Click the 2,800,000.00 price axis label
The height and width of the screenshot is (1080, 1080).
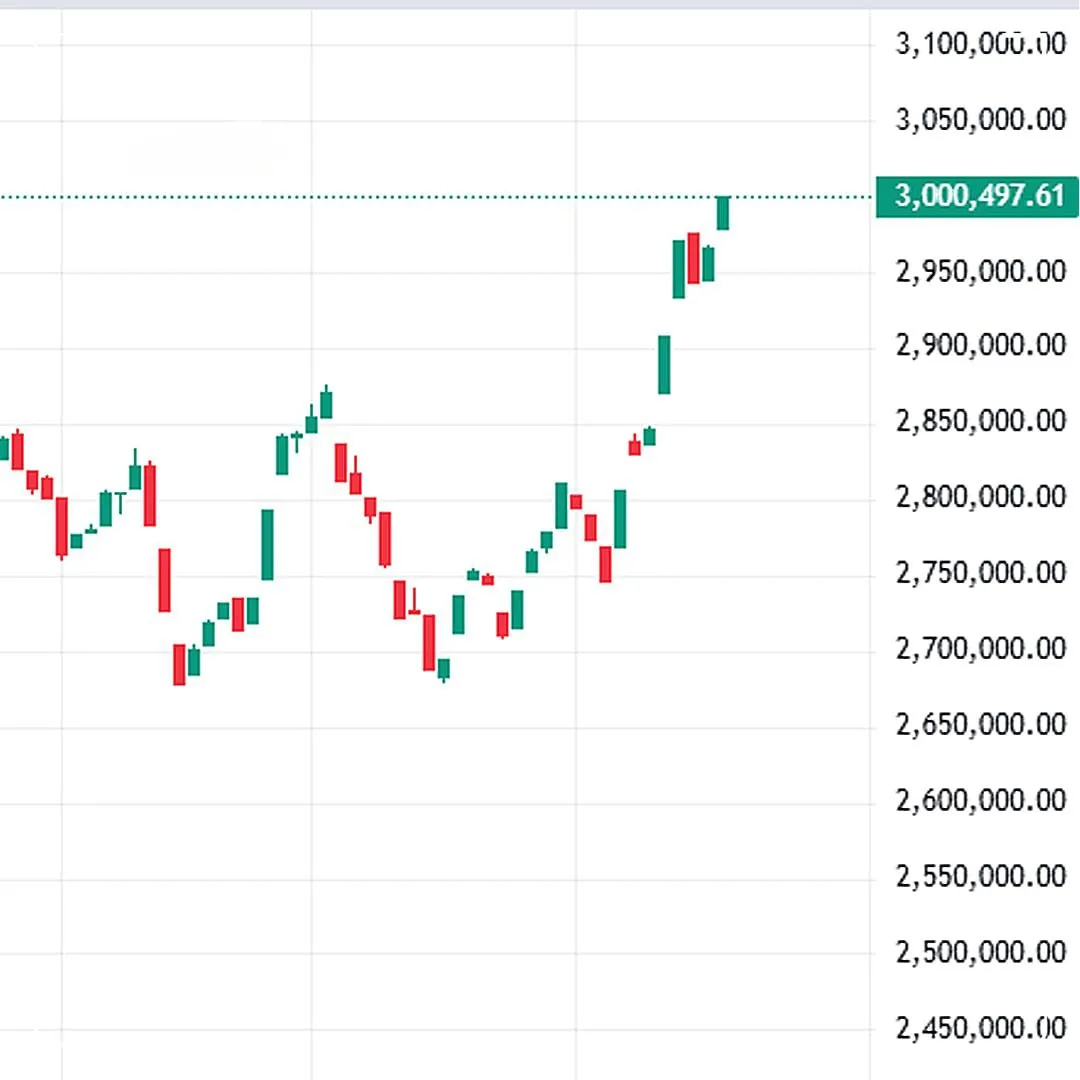pyautogui.click(x=981, y=497)
